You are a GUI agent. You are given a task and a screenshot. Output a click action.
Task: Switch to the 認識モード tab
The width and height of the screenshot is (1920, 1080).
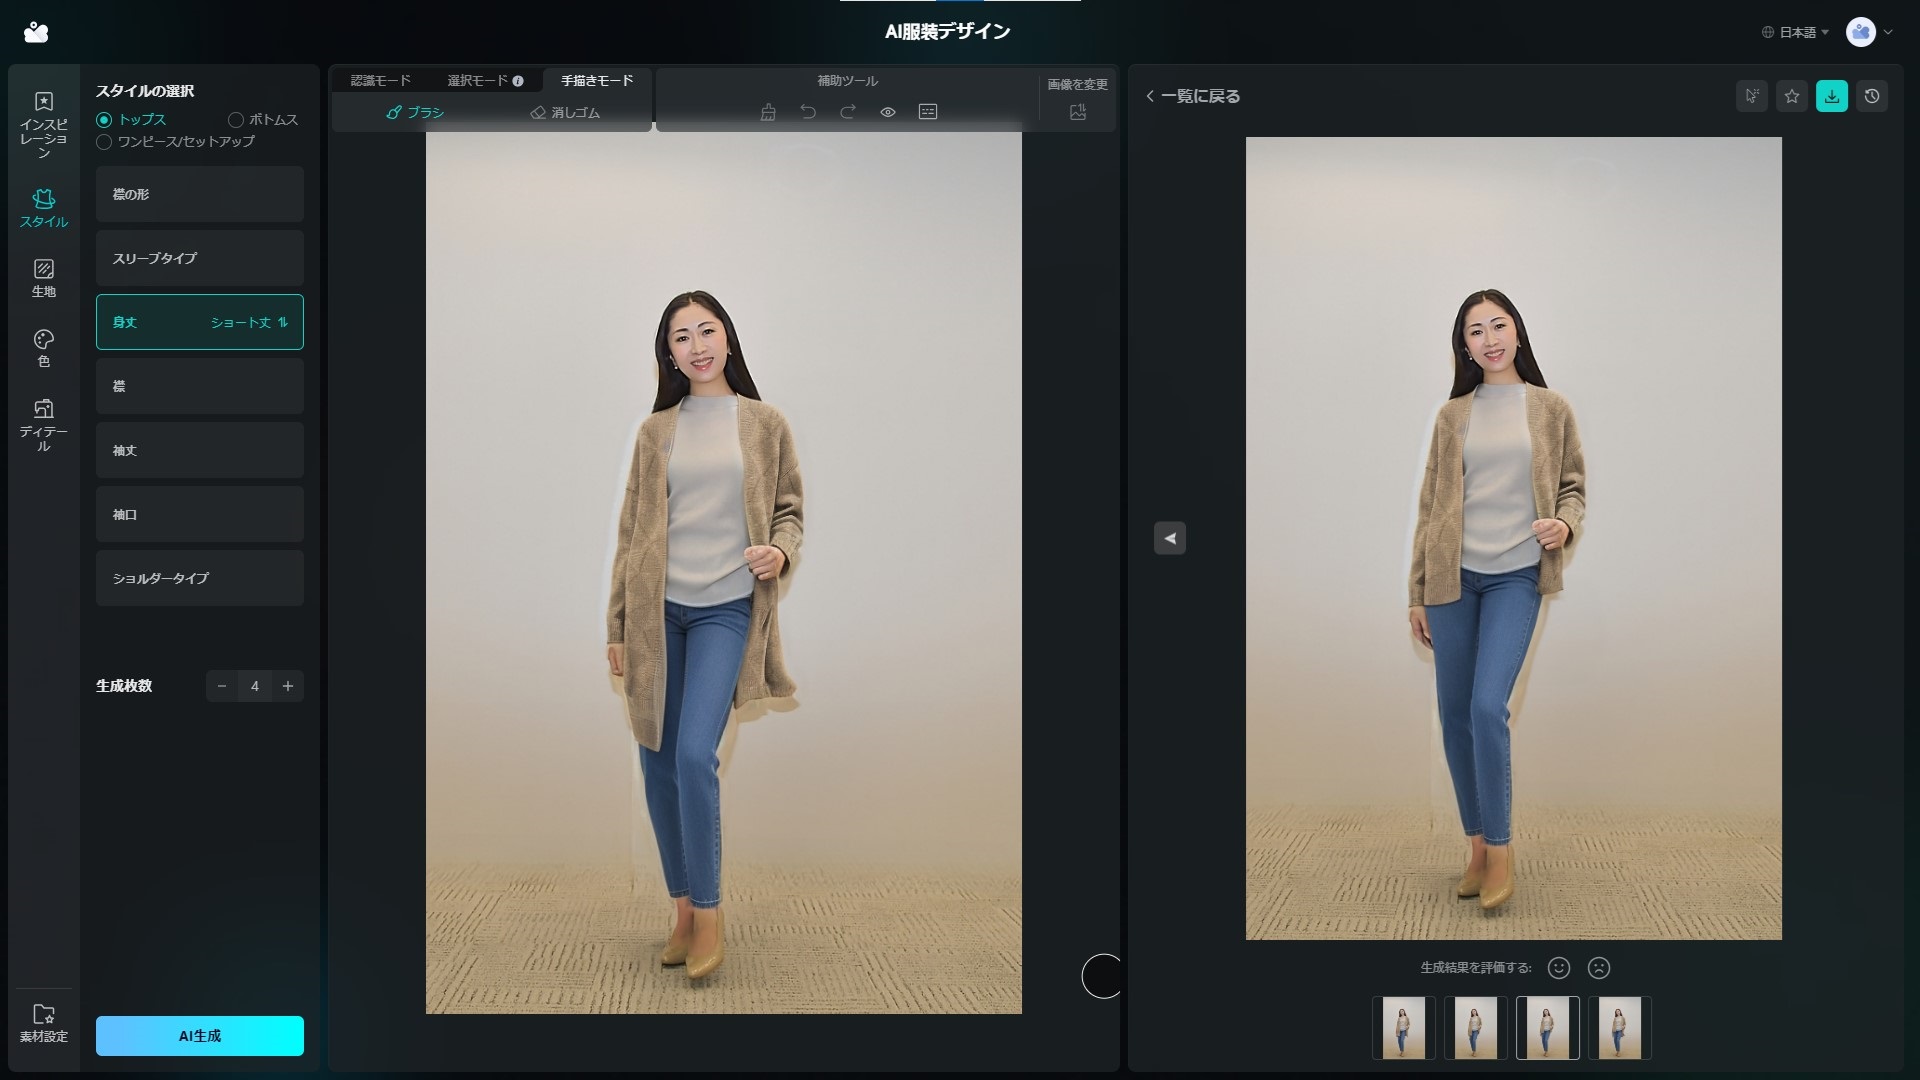click(380, 81)
